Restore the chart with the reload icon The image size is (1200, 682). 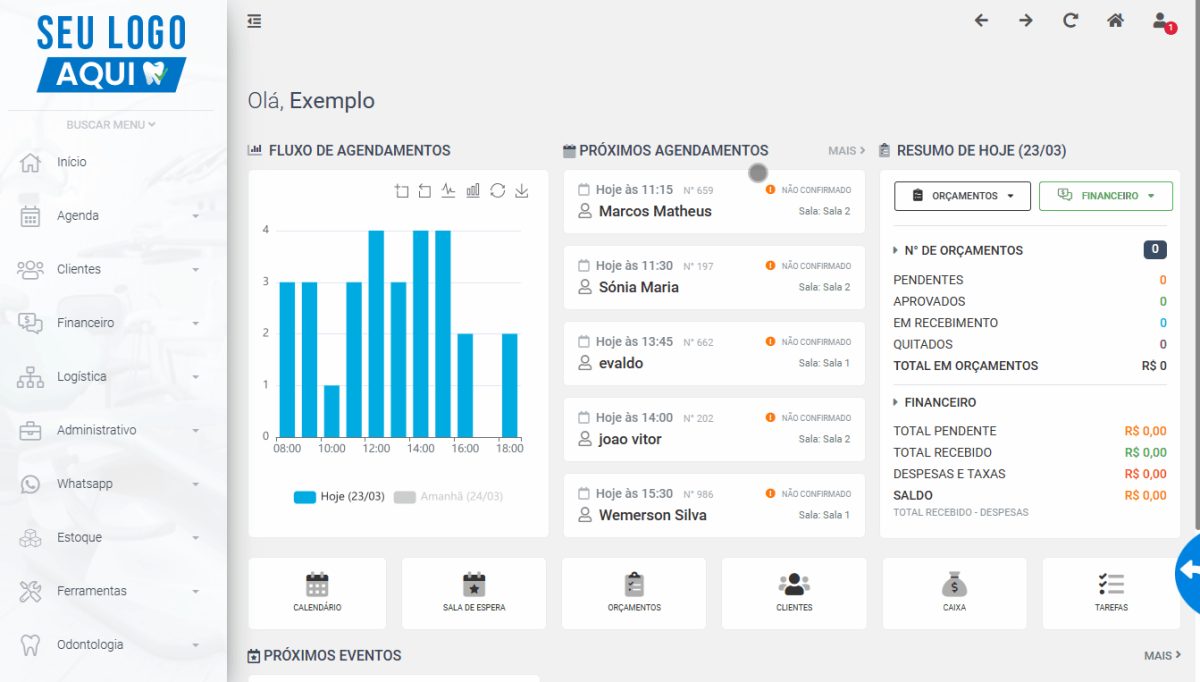coord(497,191)
